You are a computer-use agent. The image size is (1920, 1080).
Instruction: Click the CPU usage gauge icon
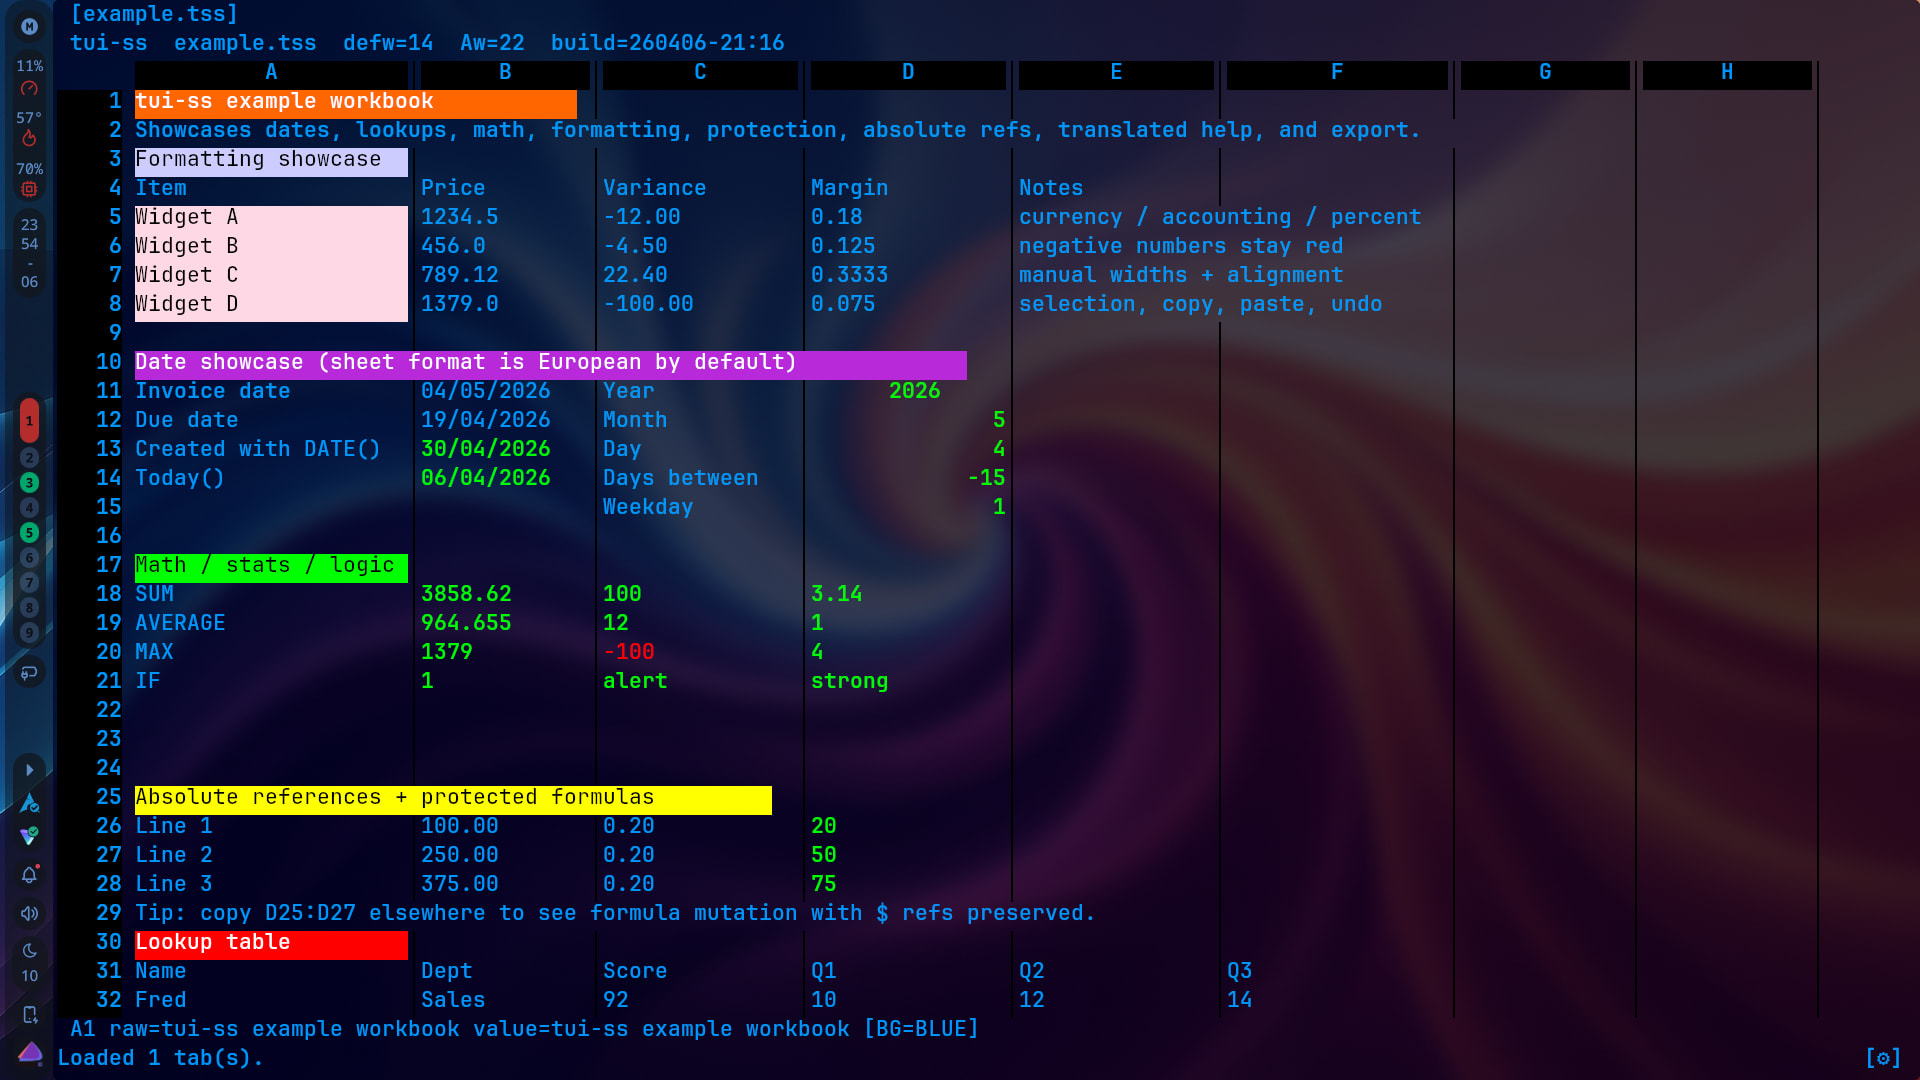[29, 88]
